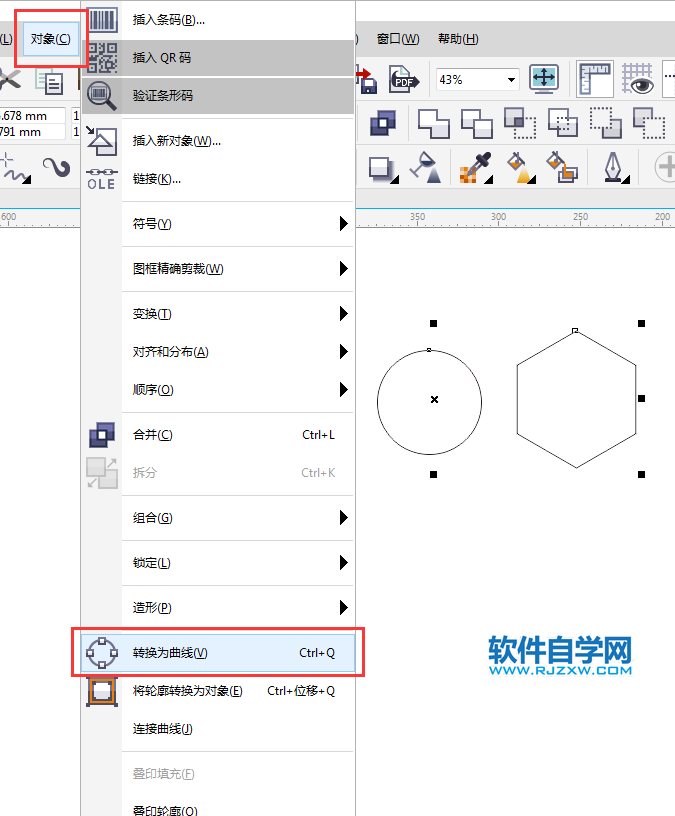Select 链接(K)... entry
Viewport: 675px width, 816px height.
point(218,179)
